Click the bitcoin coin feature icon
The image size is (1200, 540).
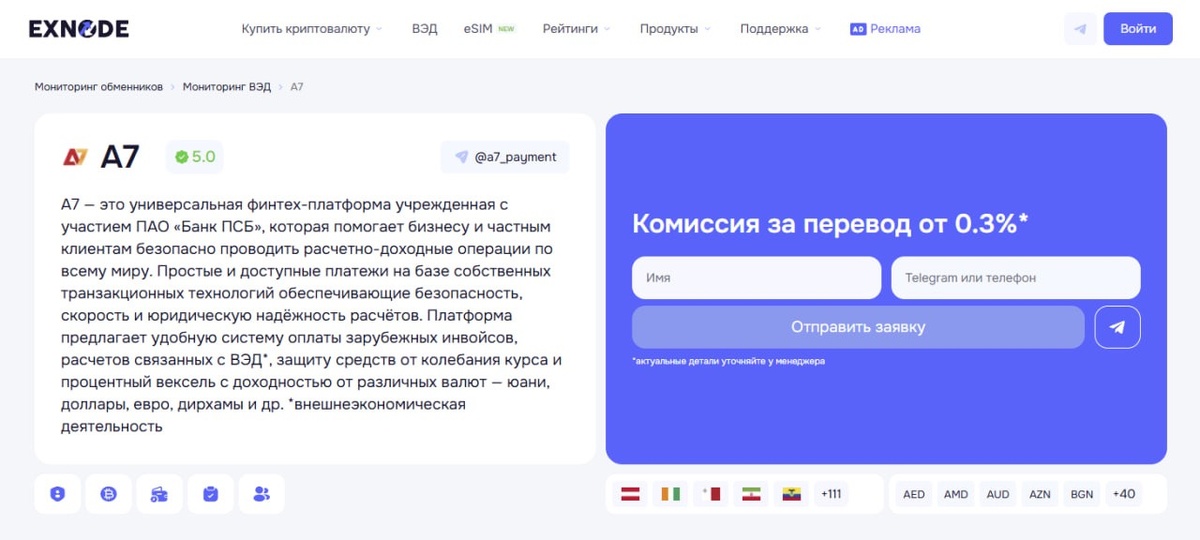tap(109, 494)
